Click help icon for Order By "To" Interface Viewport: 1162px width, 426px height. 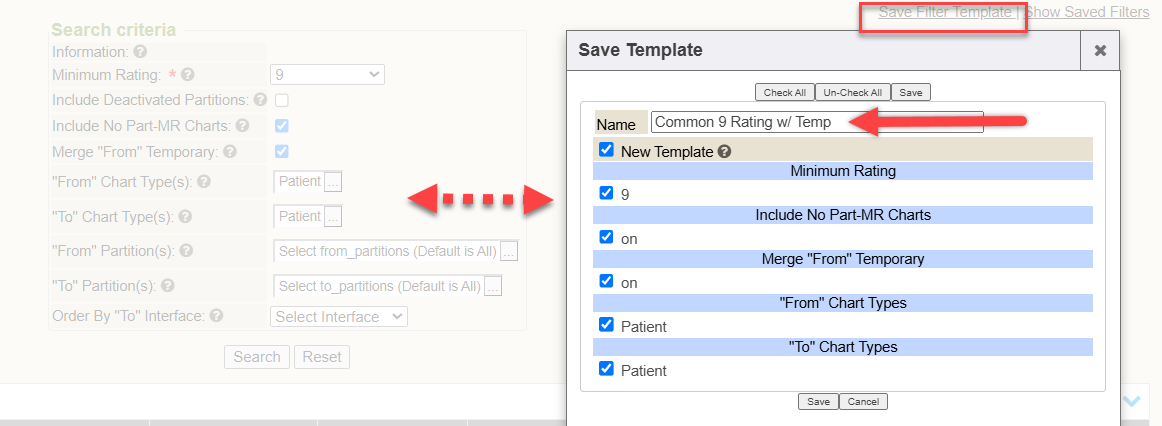[x=216, y=316]
